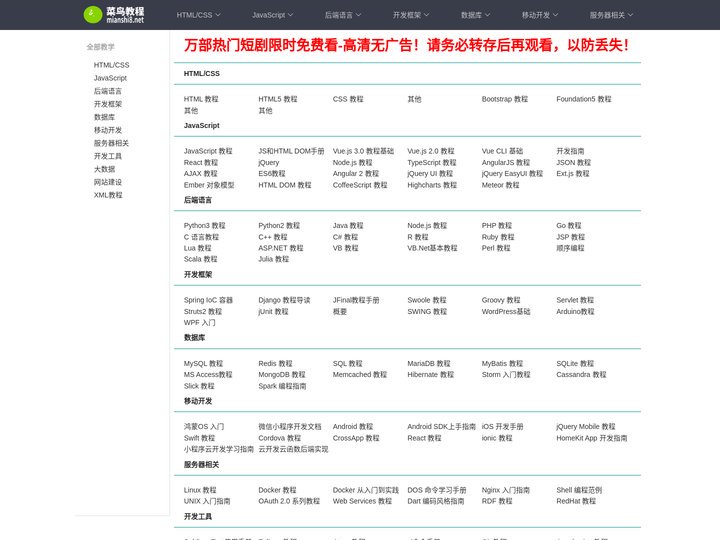
Task: Open the 鸿蒙OS 入门 link
Action: [204, 427]
